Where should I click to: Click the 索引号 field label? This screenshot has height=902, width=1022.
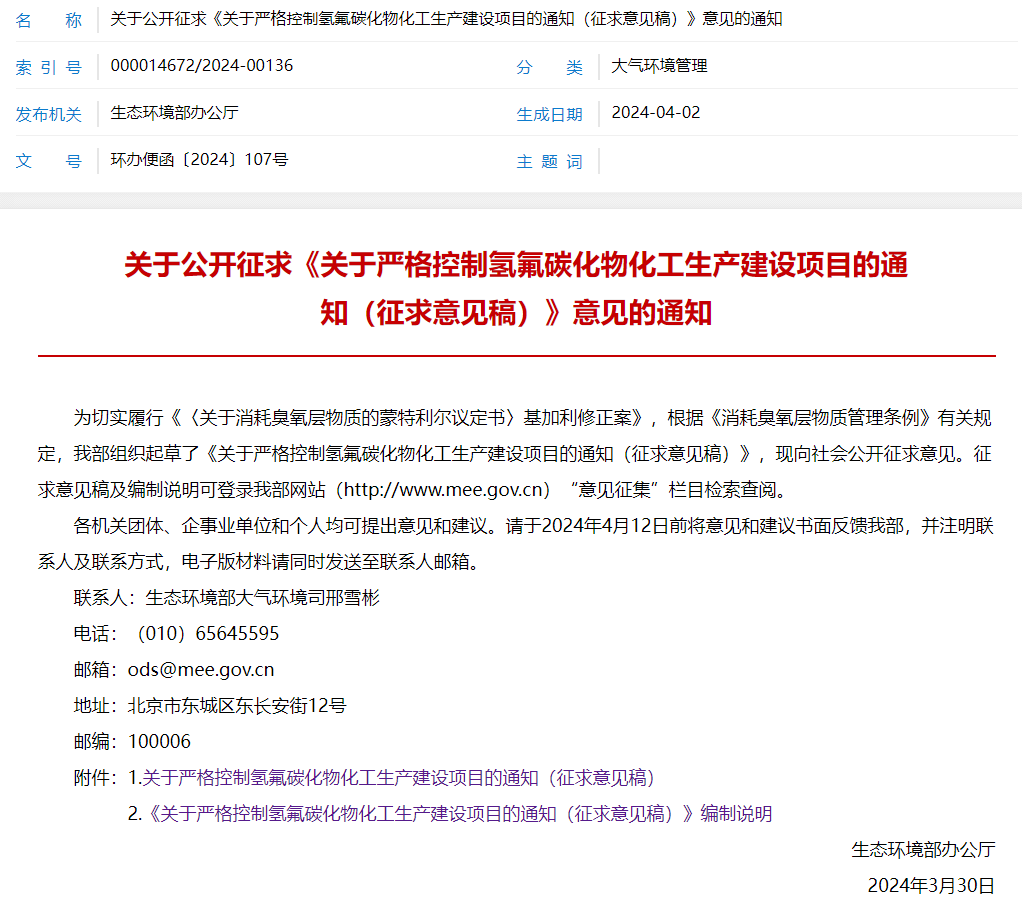48,67
